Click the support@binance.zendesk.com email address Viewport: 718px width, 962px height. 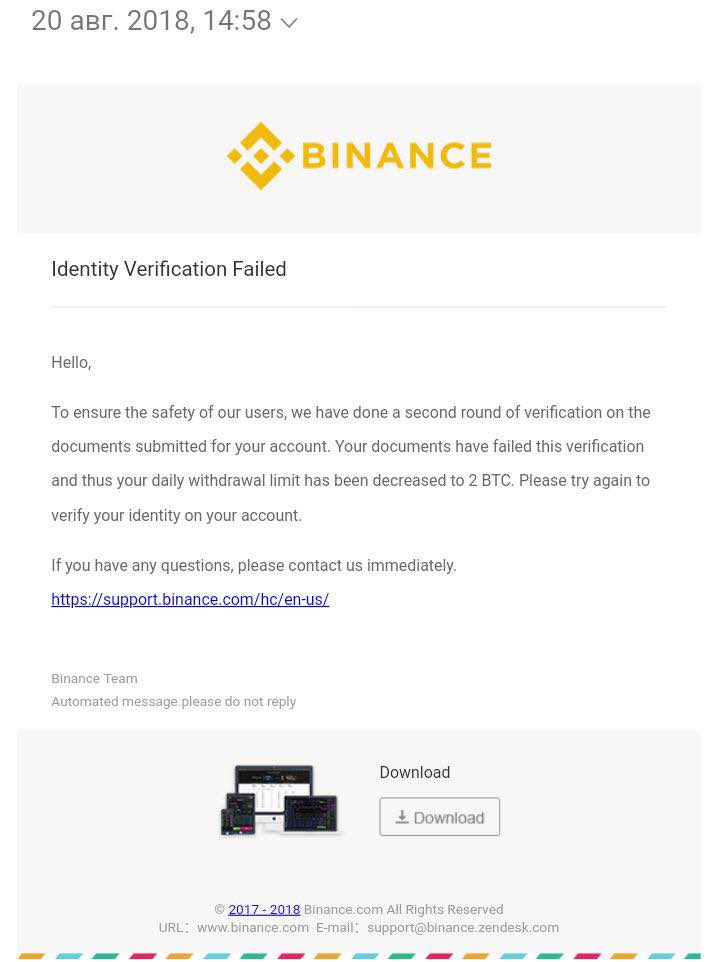tap(463, 928)
